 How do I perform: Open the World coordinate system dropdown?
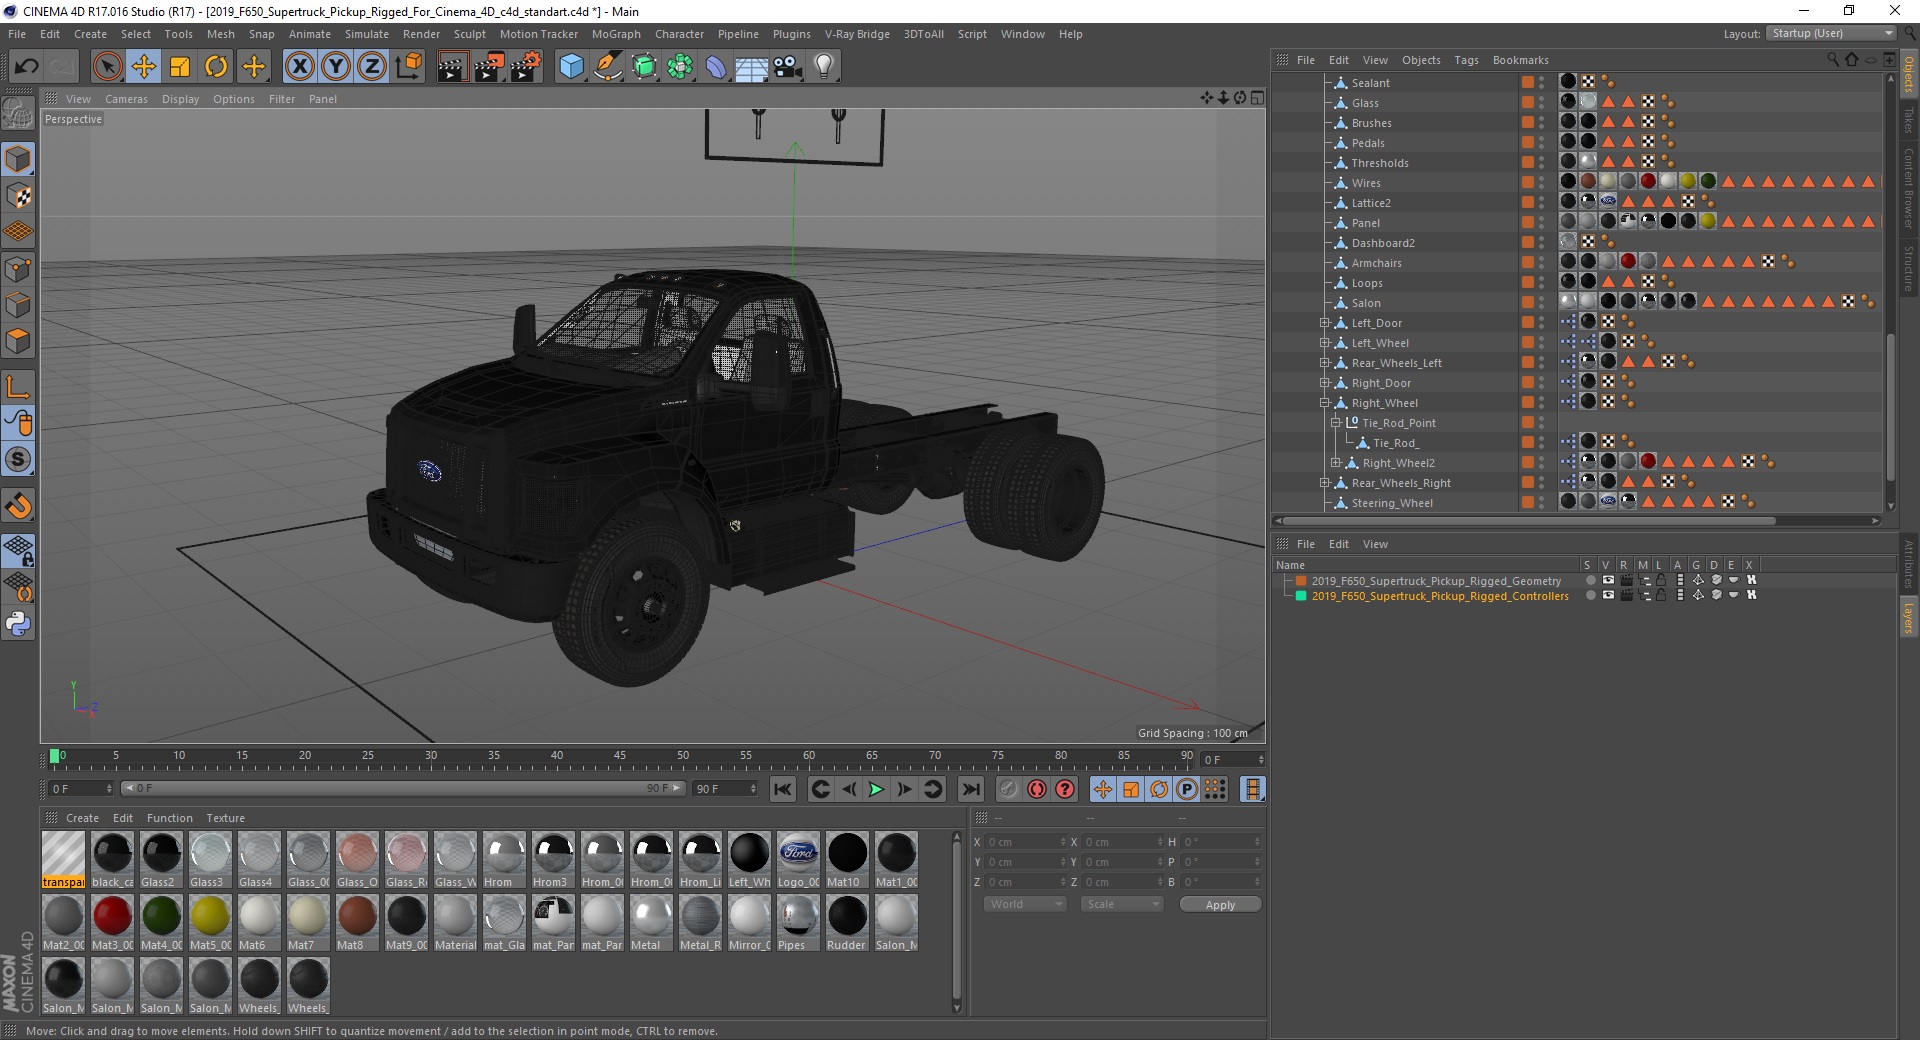(x=1026, y=904)
